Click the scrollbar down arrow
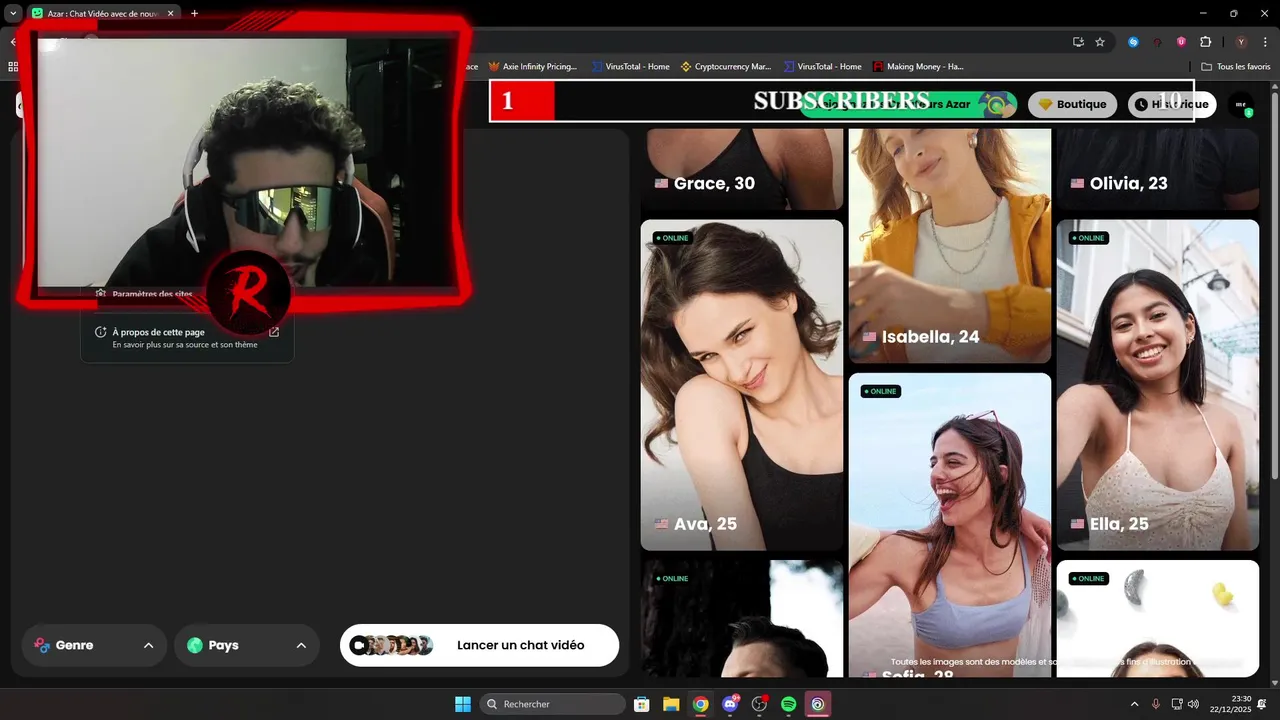This screenshot has height=720, width=1280. coord(1274,682)
